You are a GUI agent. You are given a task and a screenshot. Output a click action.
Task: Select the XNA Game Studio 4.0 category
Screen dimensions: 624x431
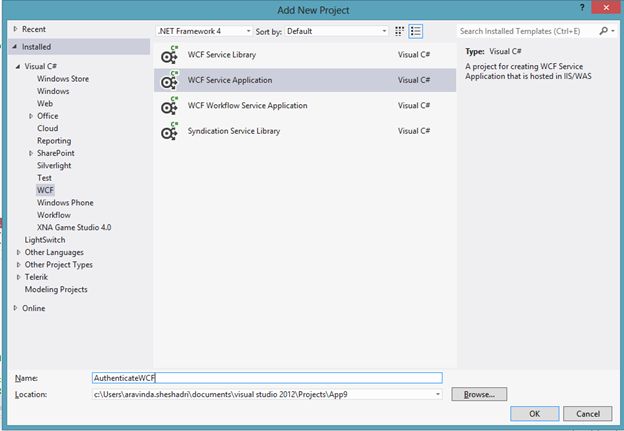74,227
